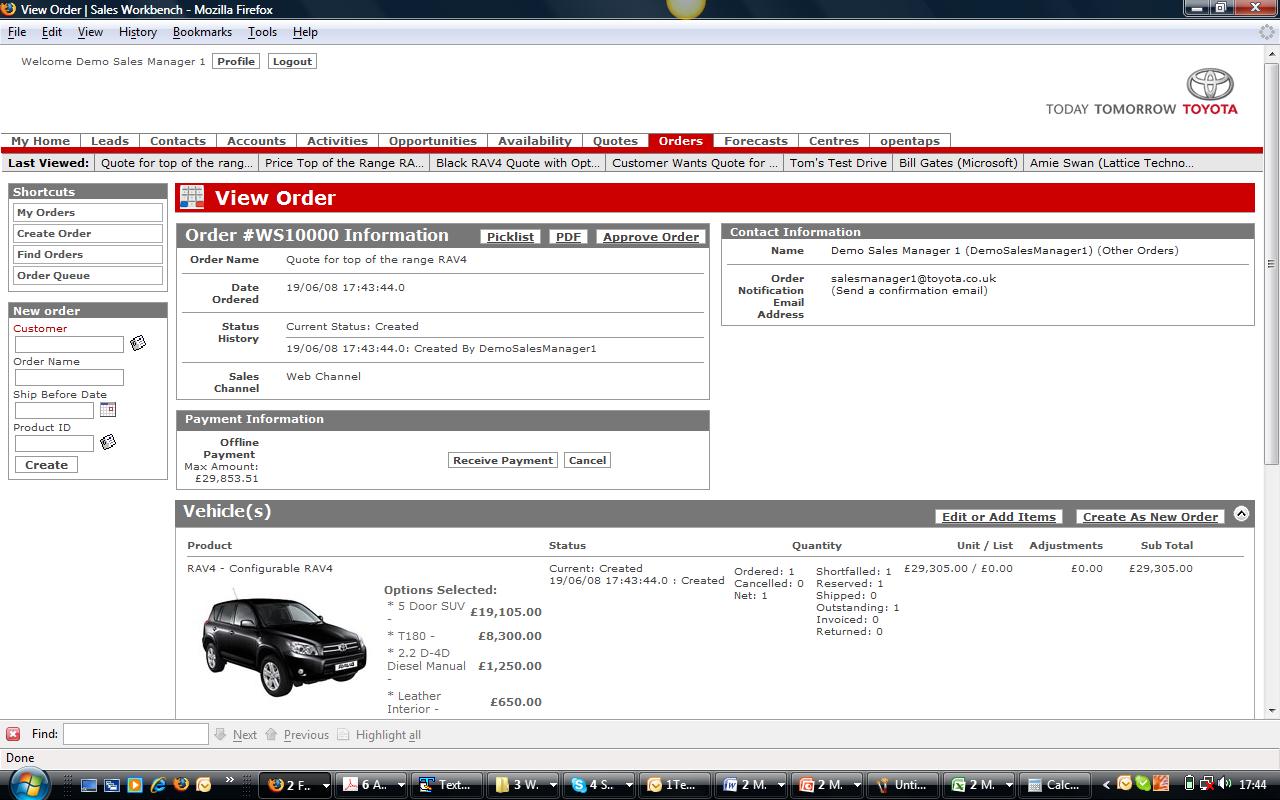
Task: Switch to Calculator taskbar button
Action: pos(1055,785)
